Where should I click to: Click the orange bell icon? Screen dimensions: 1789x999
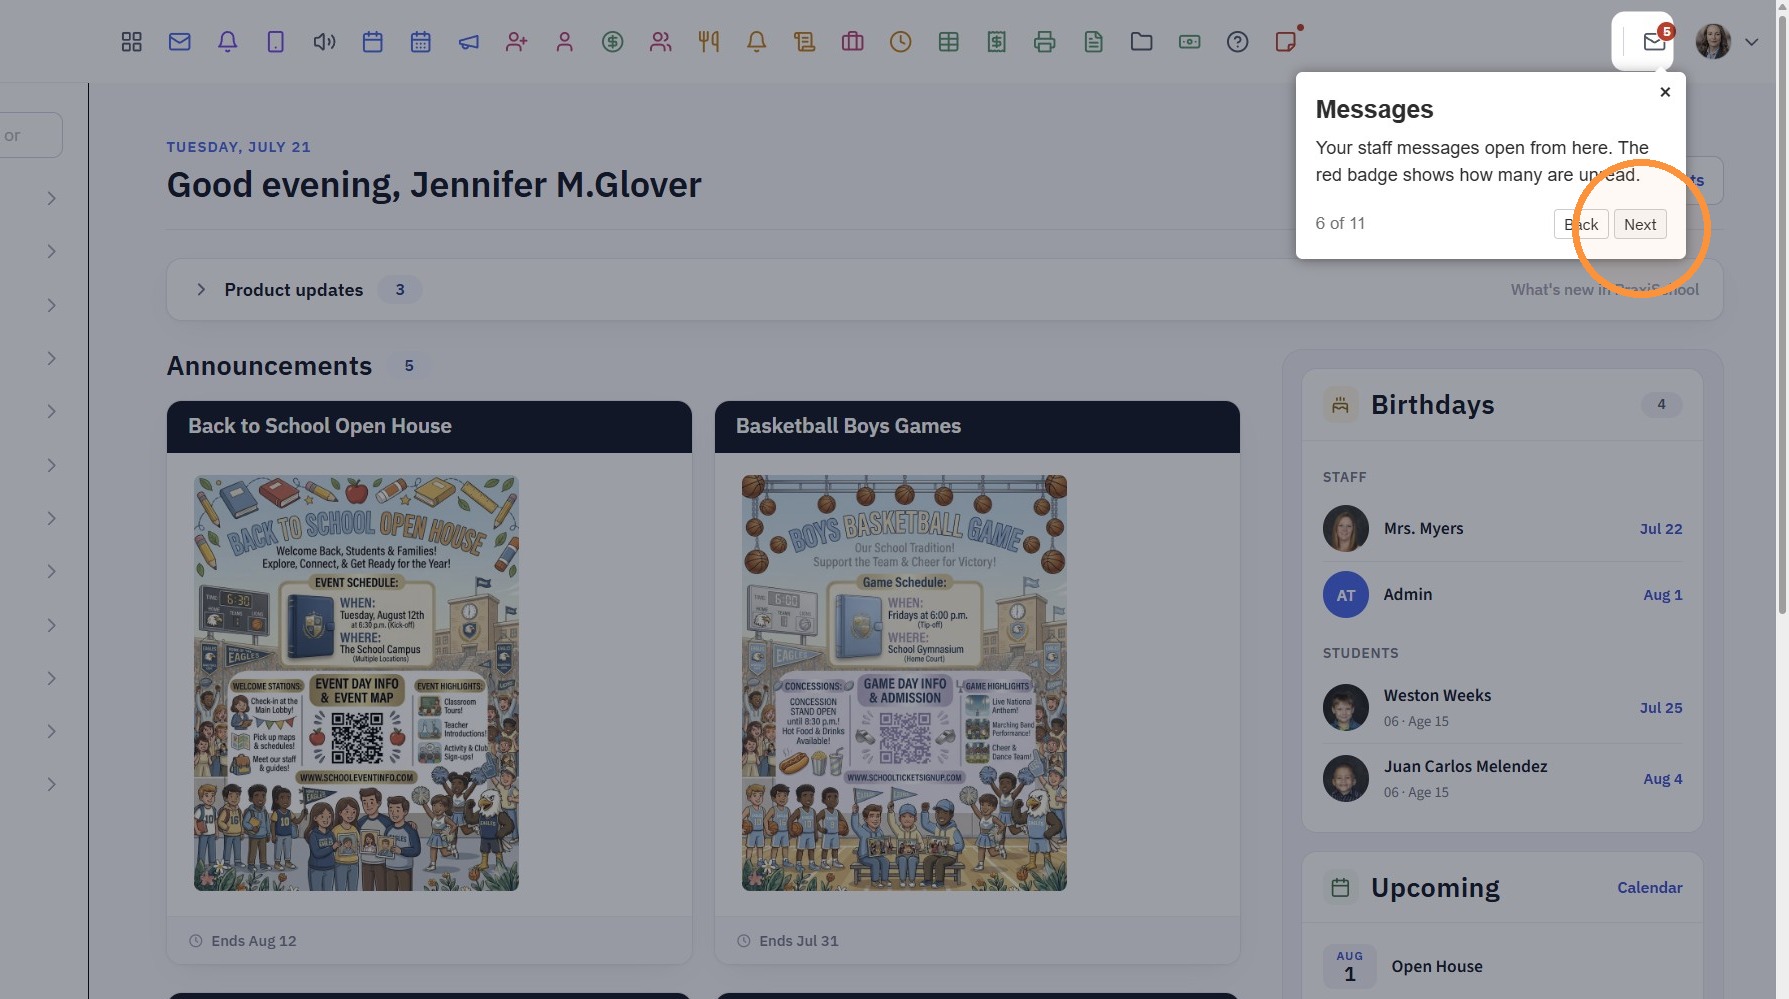(x=757, y=42)
